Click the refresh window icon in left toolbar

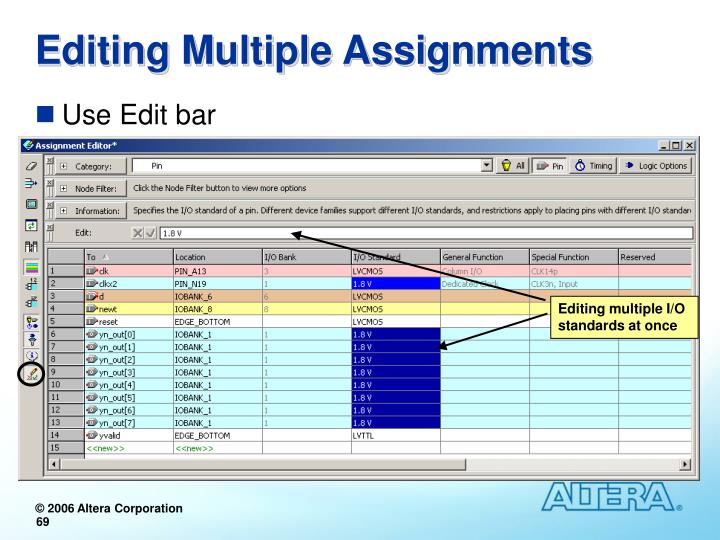point(31,225)
